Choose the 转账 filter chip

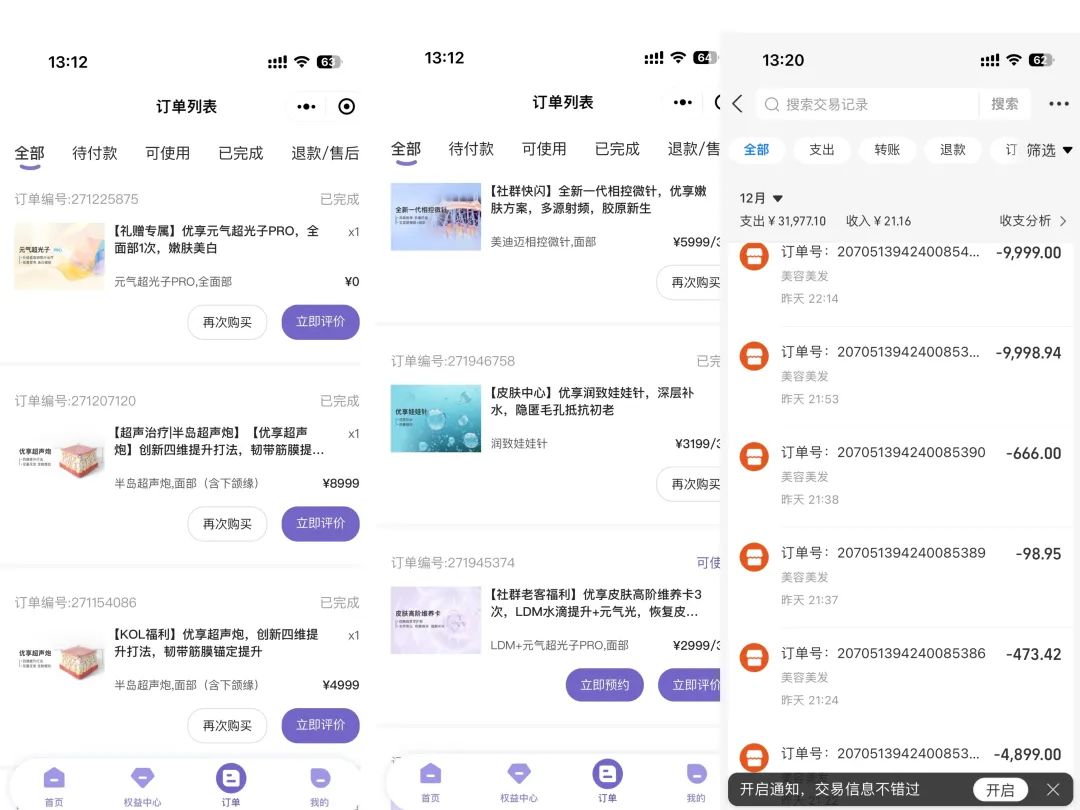[887, 149]
